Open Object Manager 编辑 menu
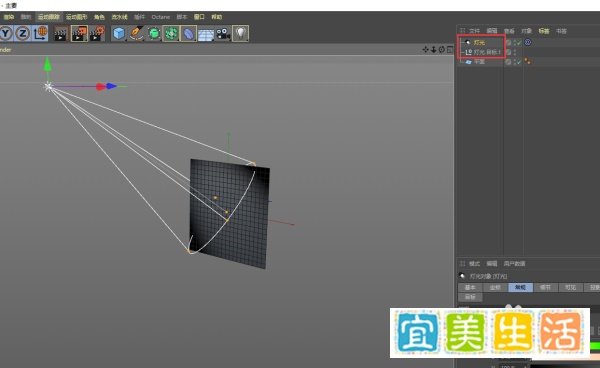600x368 pixels. coord(492,31)
